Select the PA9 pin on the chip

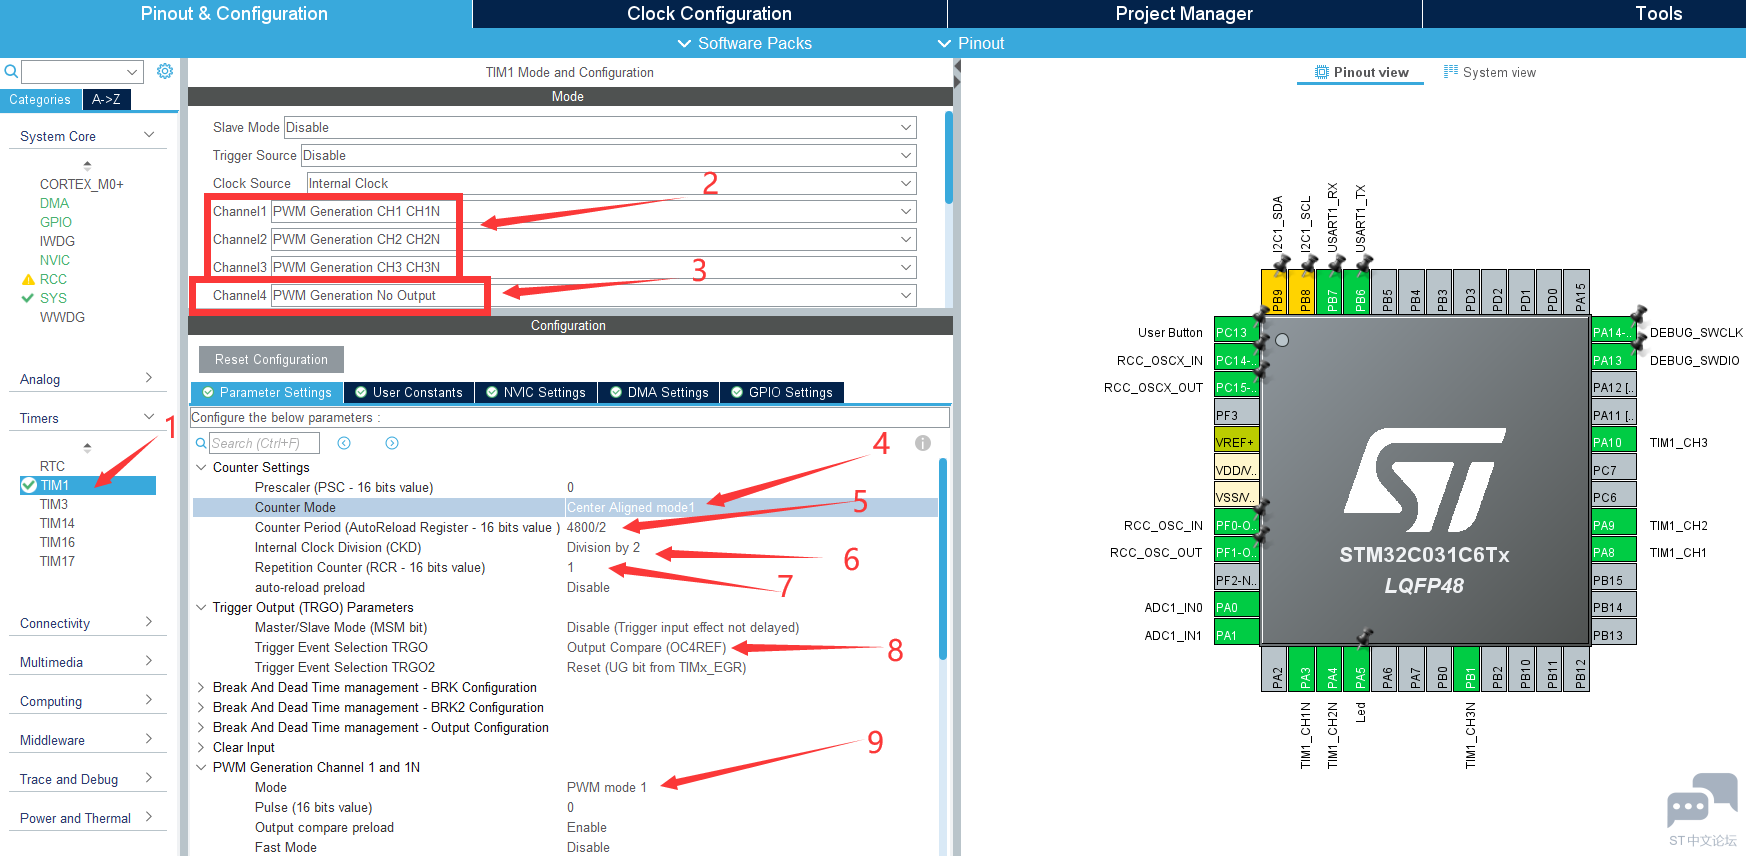pyautogui.click(x=1614, y=525)
